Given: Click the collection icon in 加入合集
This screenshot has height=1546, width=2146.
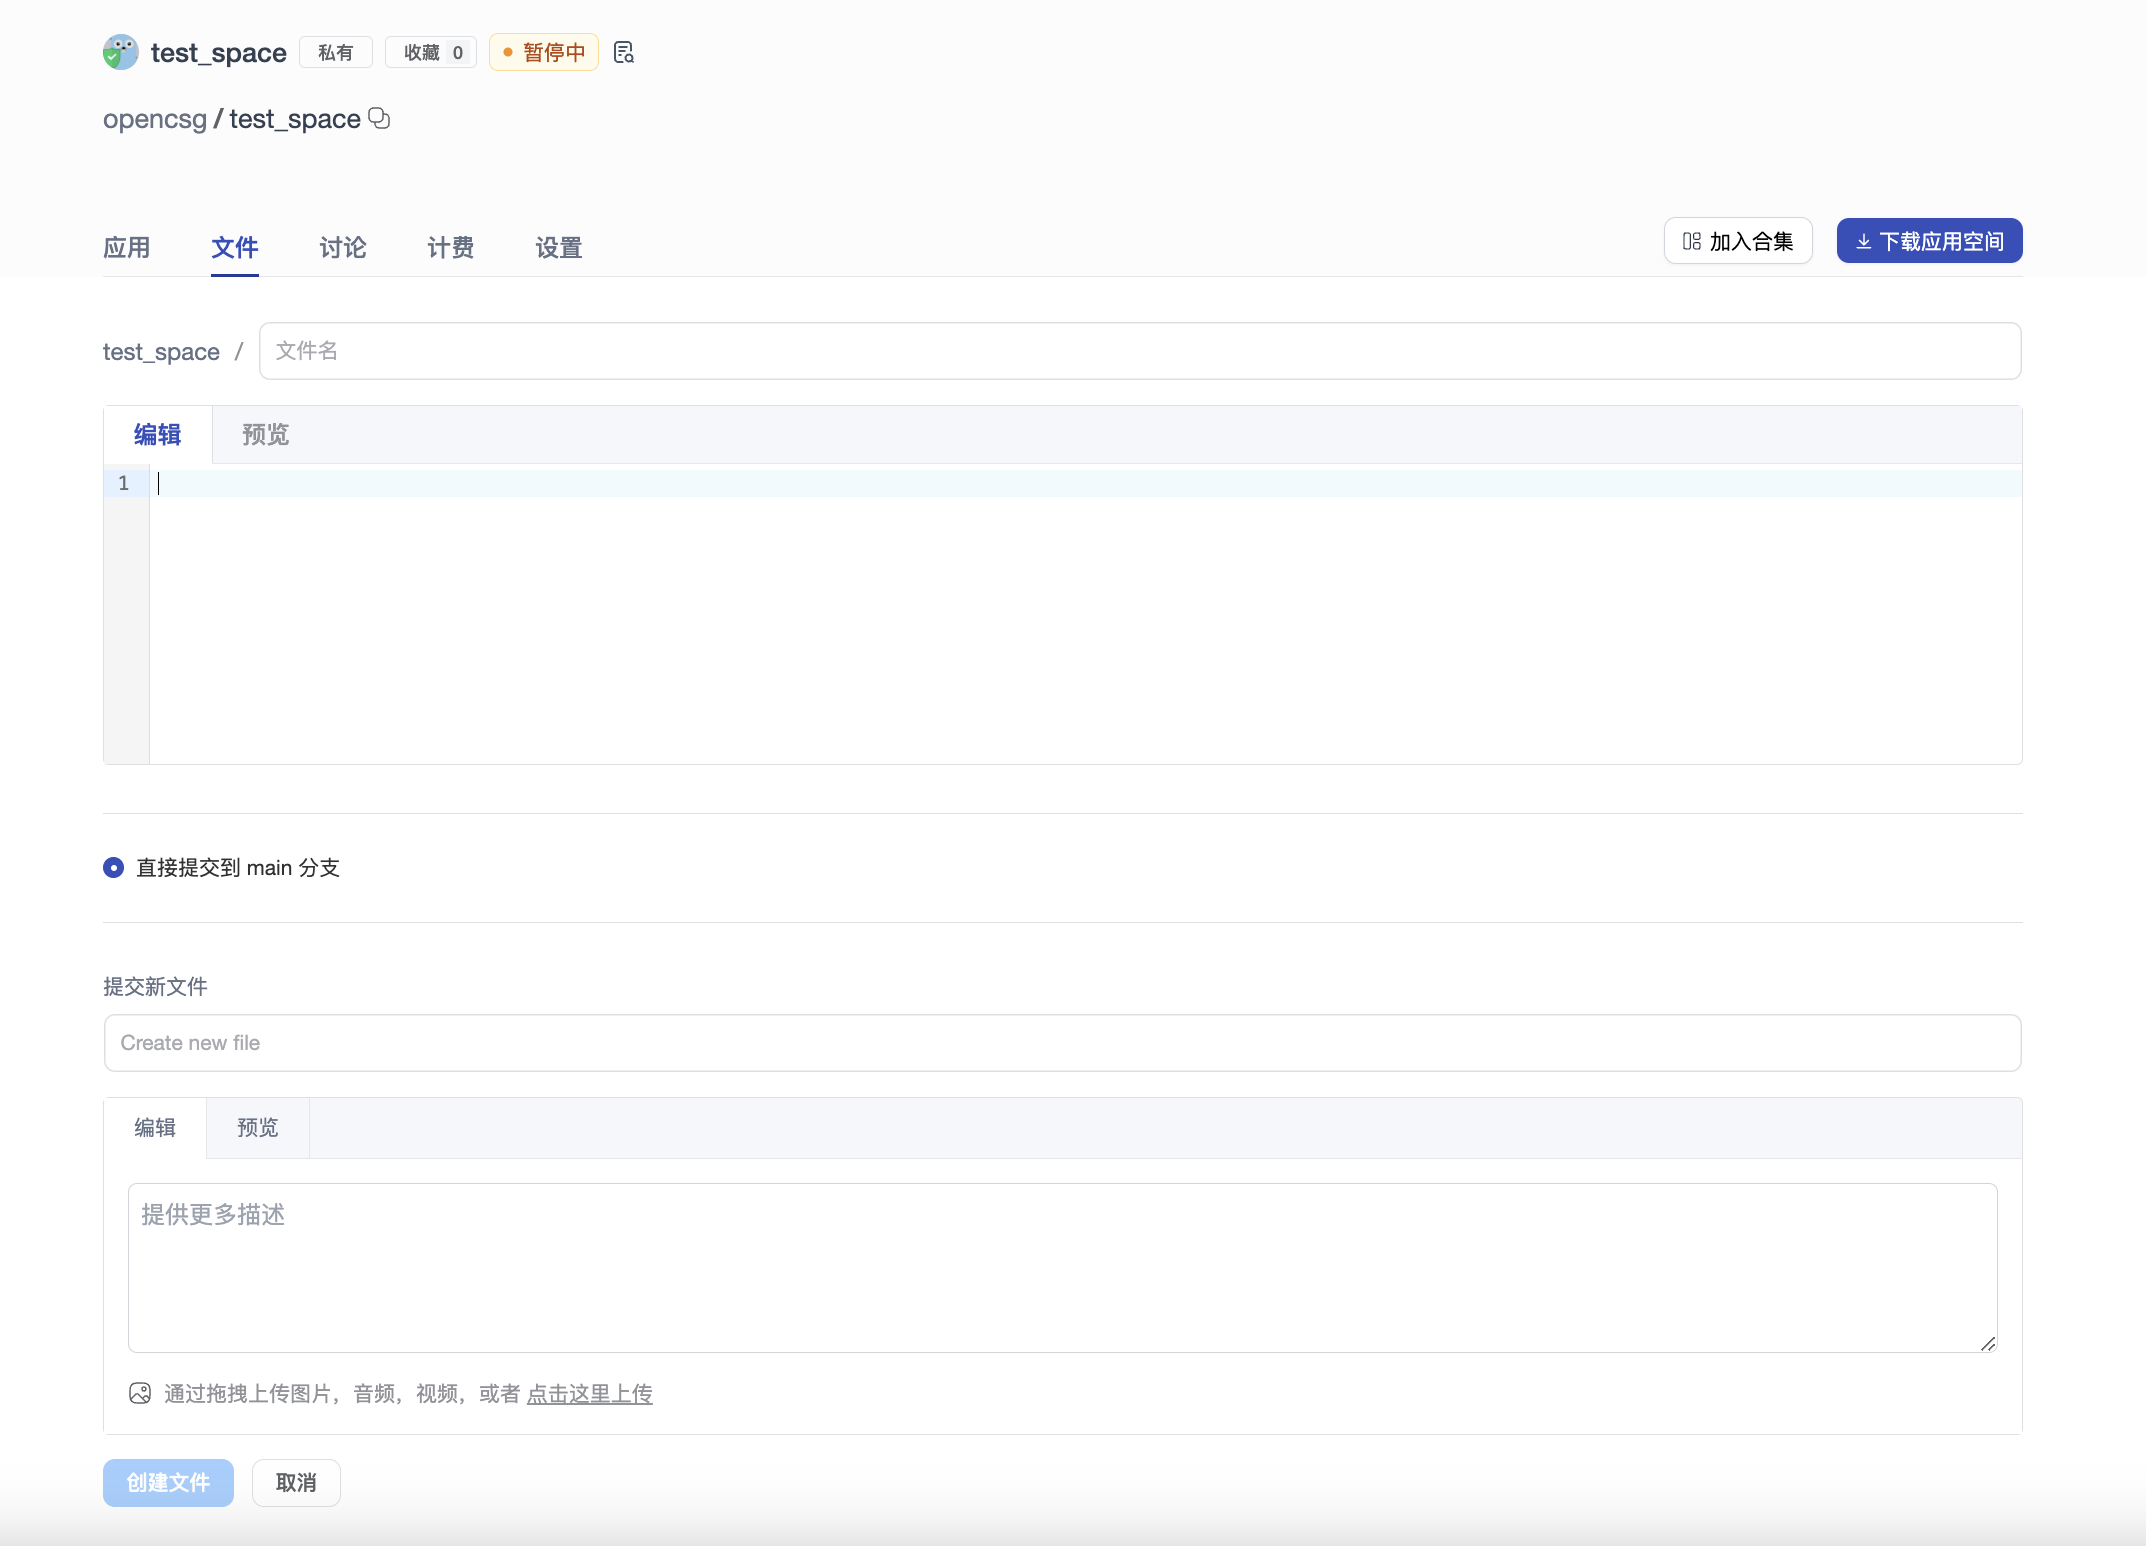Looking at the screenshot, I should point(1691,240).
